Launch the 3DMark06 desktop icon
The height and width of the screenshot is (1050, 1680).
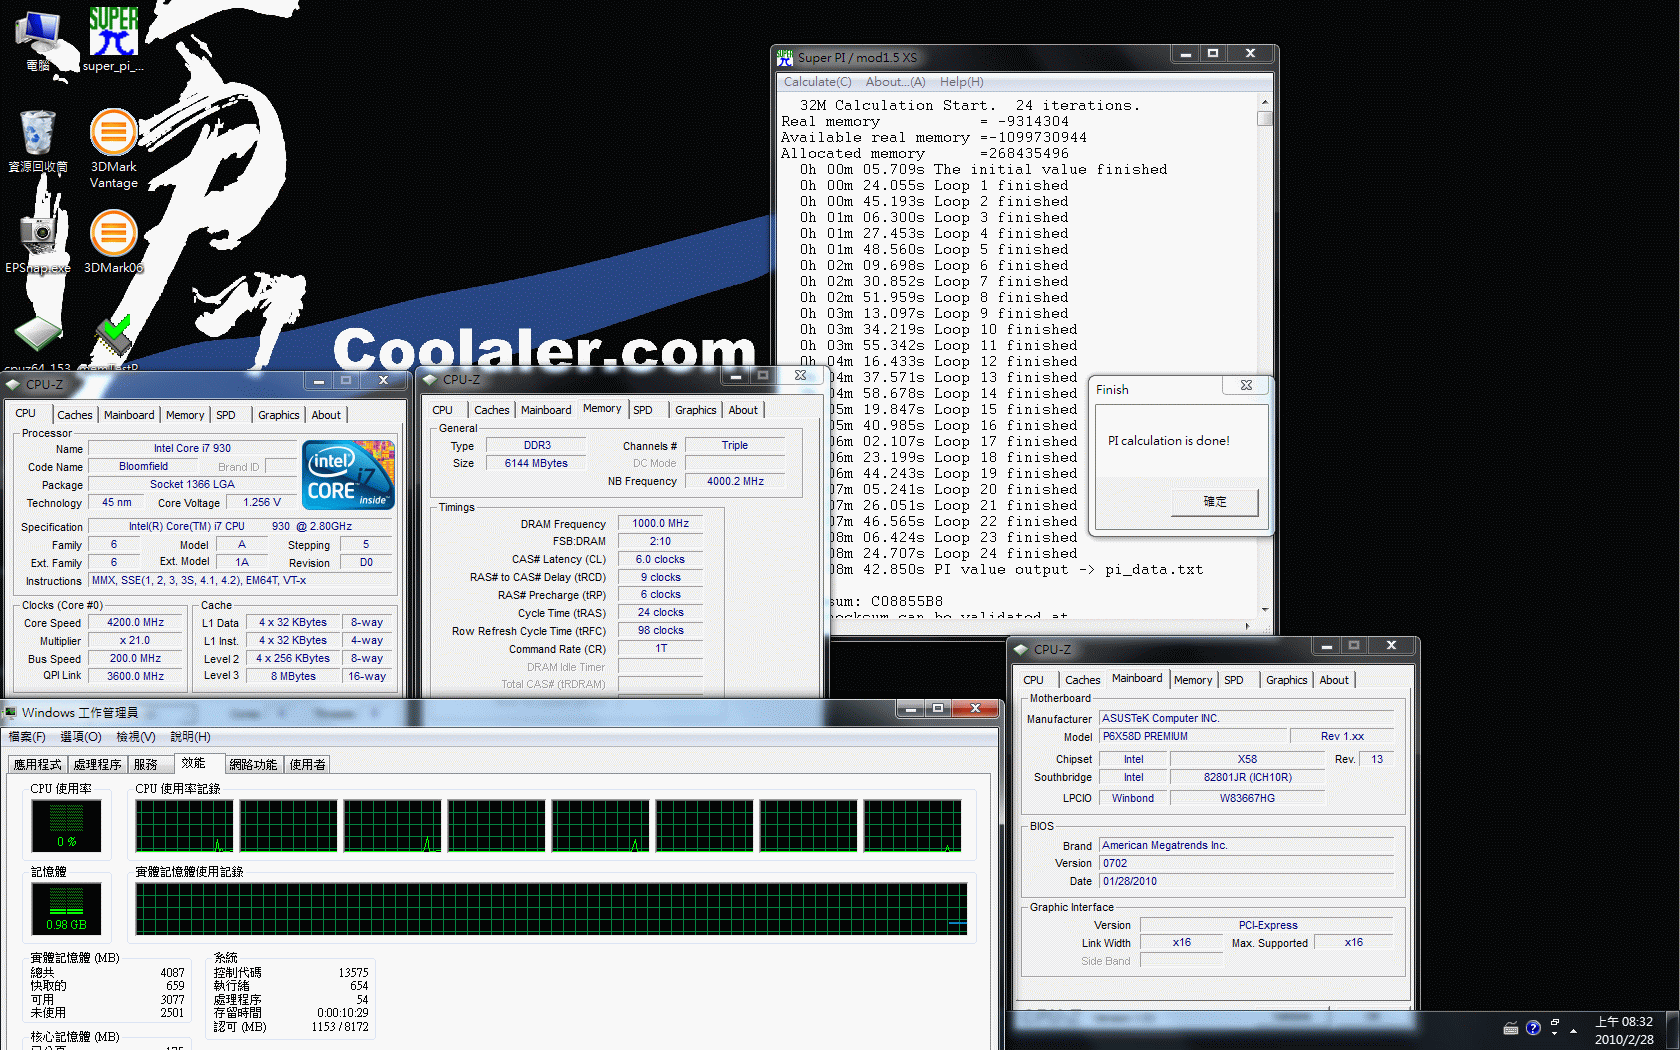coord(114,242)
